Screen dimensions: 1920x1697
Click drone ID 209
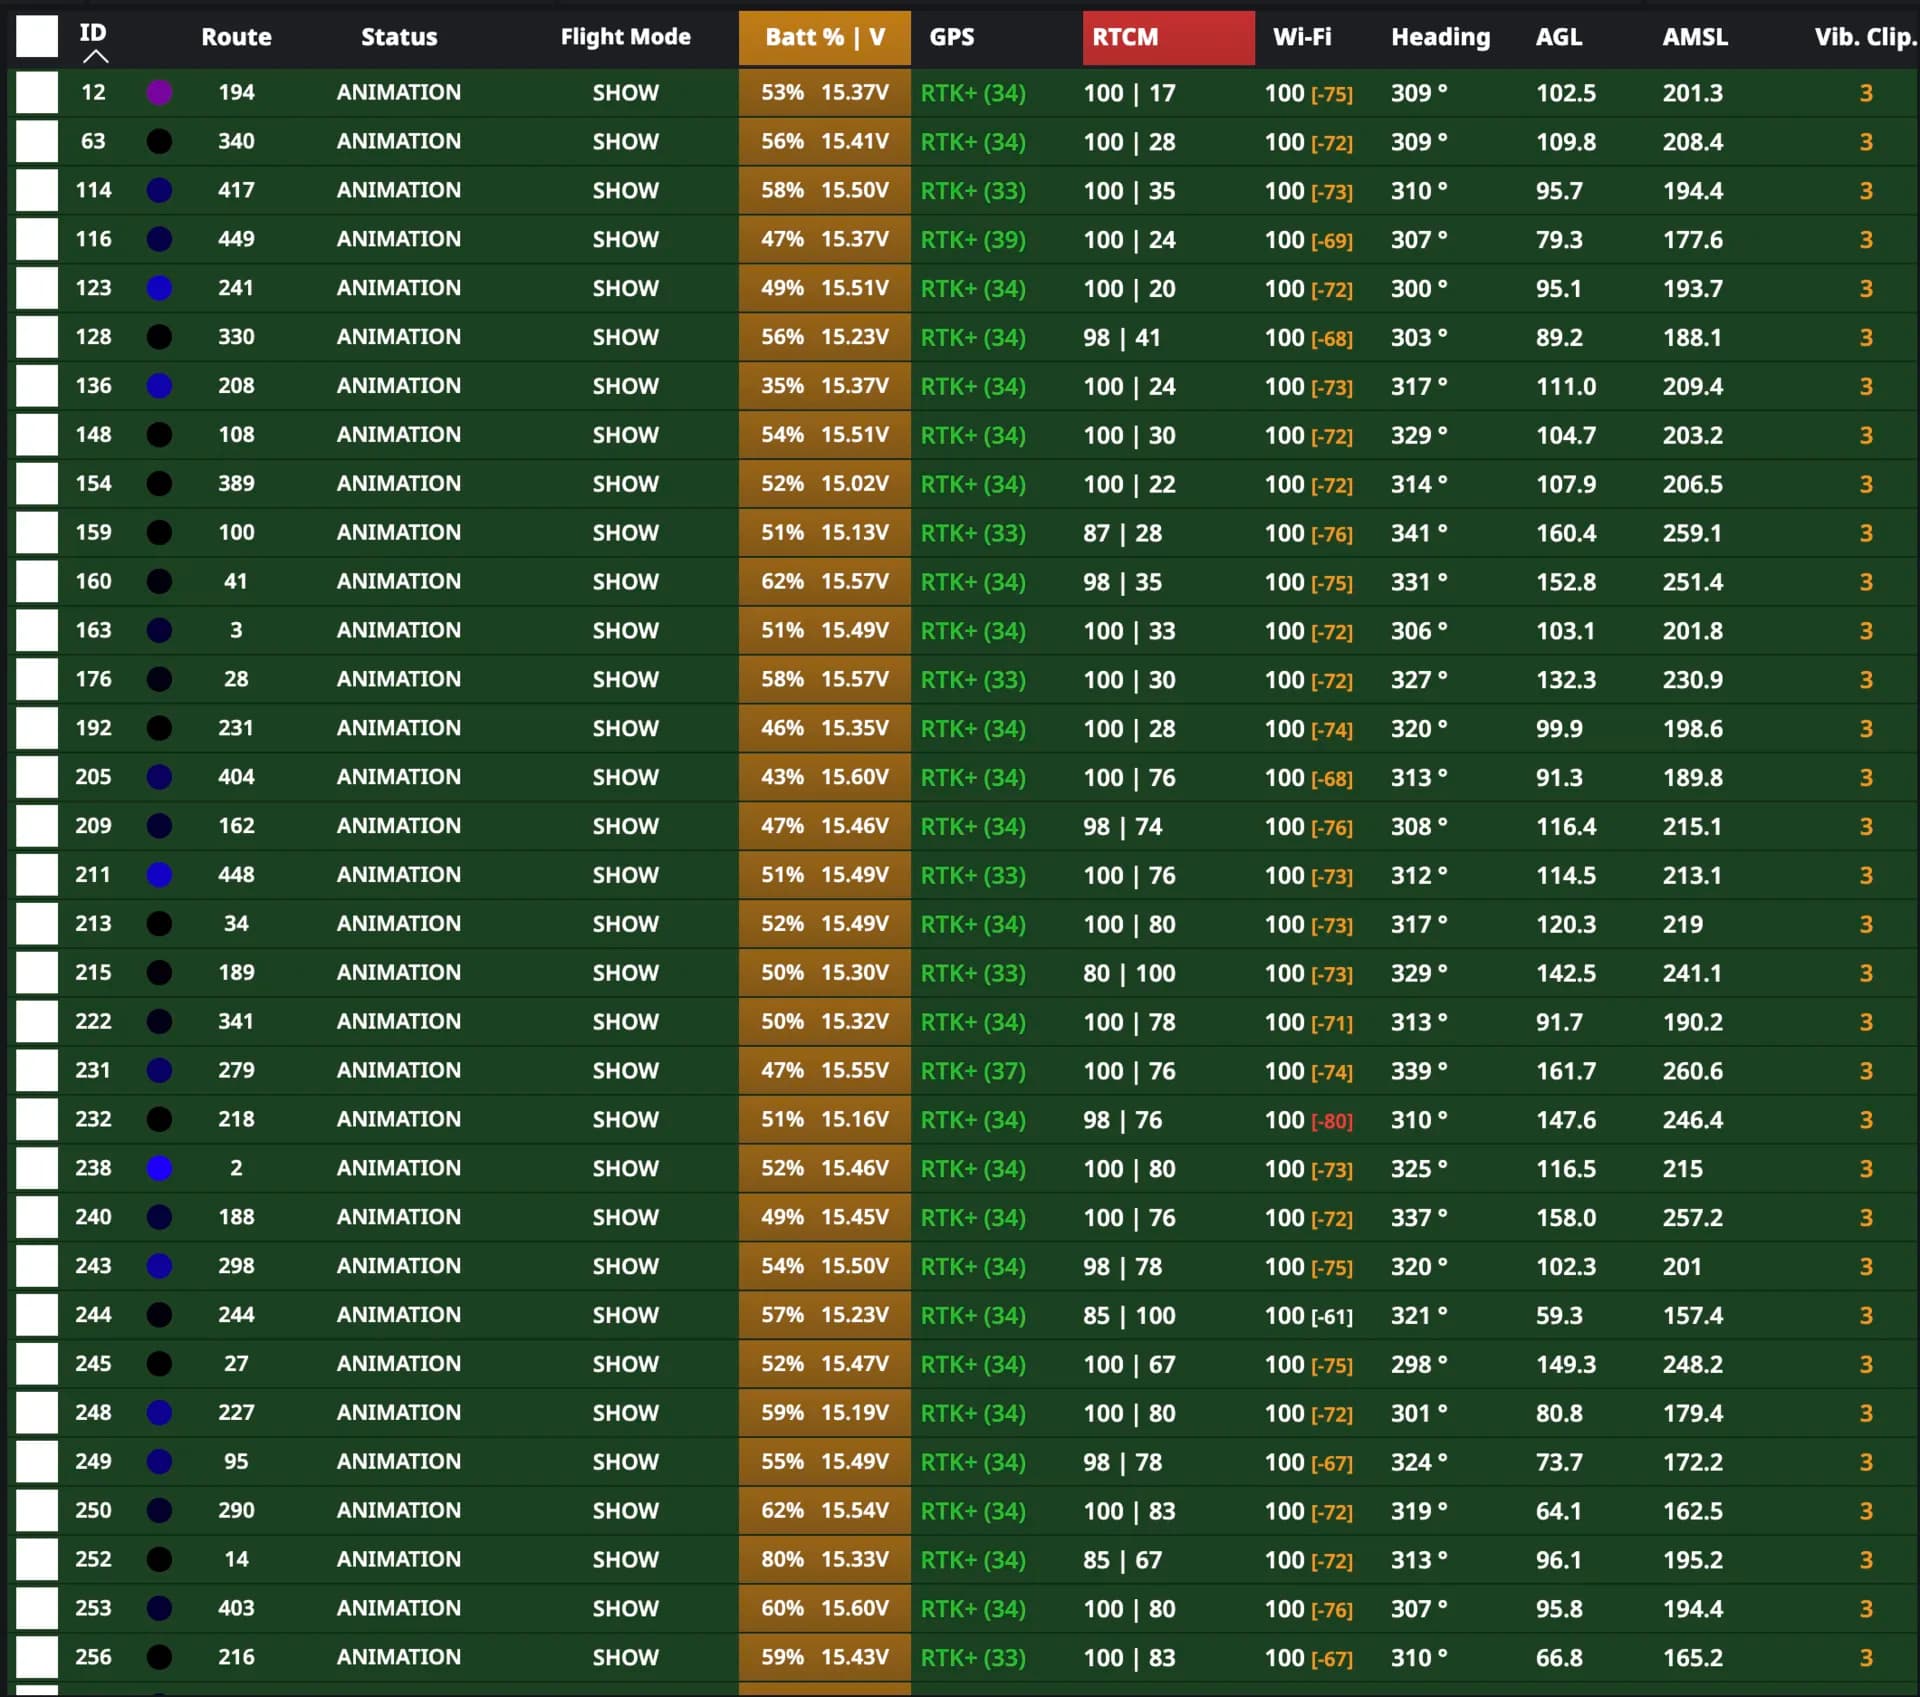(x=93, y=826)
